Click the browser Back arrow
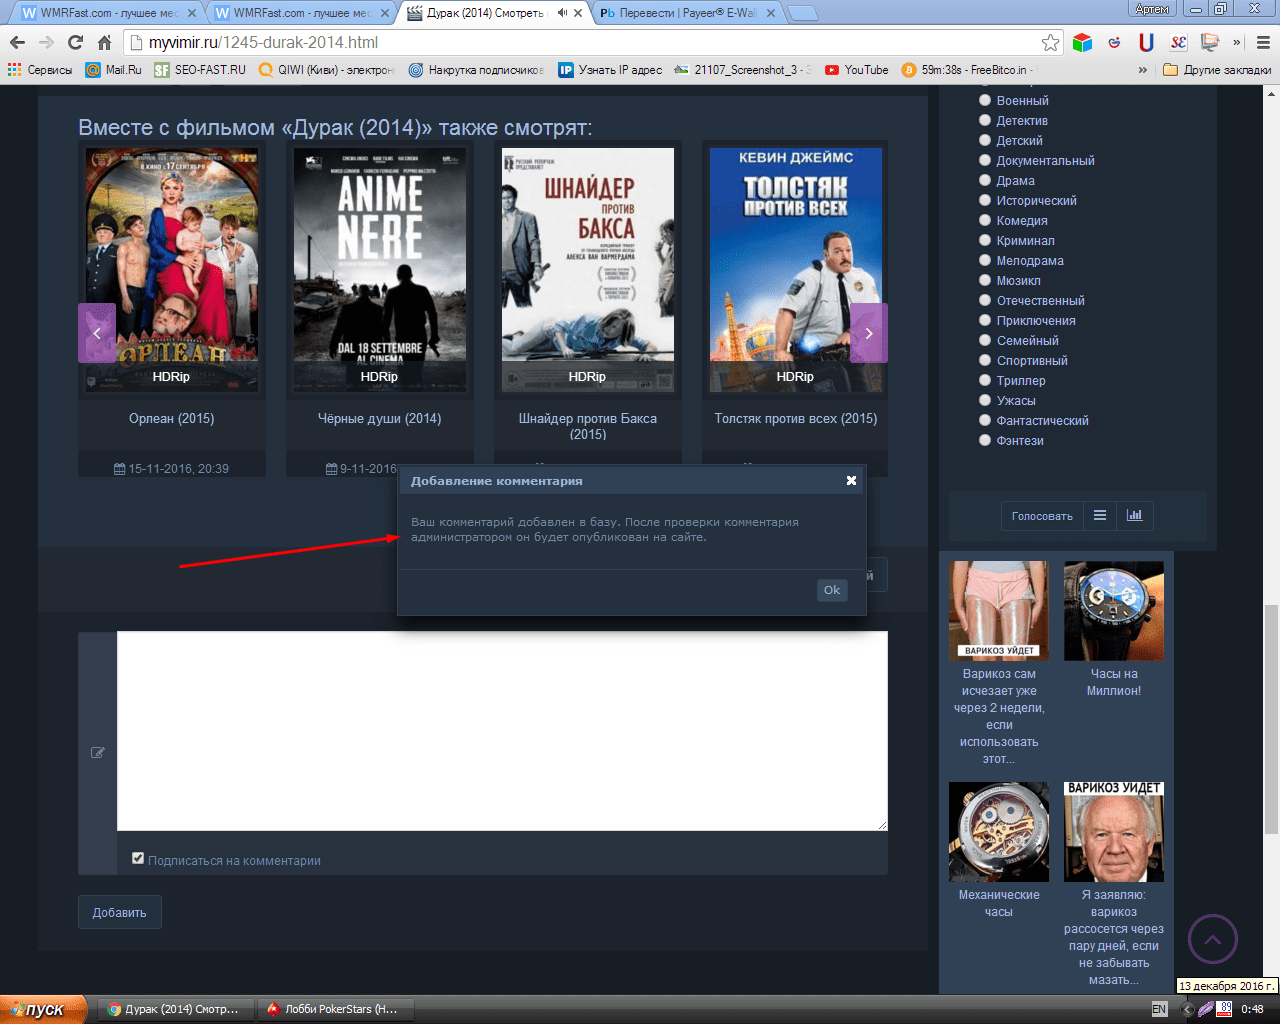Image resolution: width=1280 pixels, height=1024 pixels. (17, 42)
